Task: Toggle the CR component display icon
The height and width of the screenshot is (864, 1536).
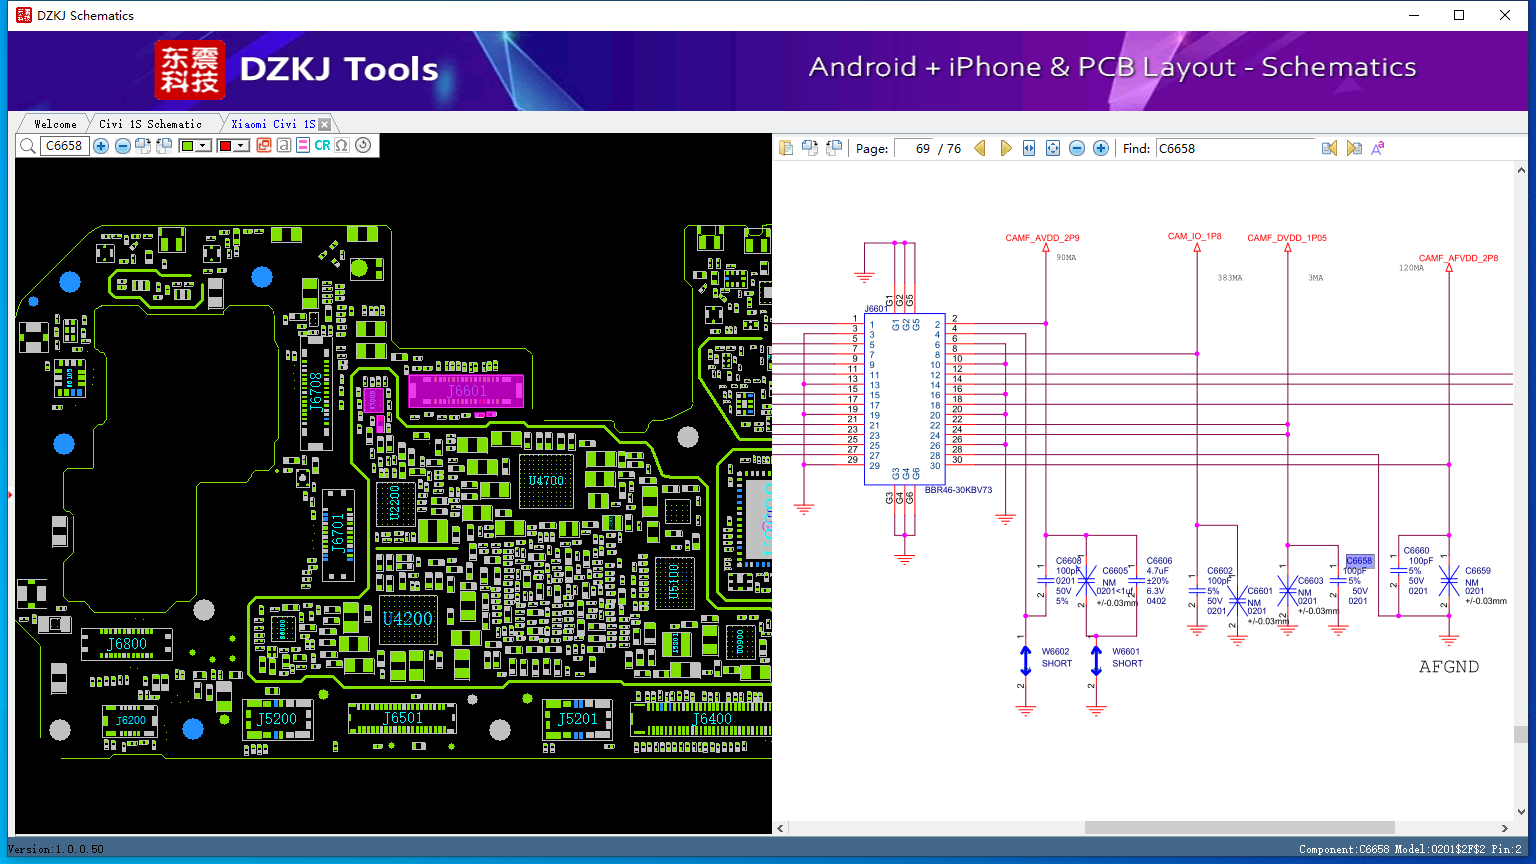Action: pyautogui.click(x=322, y=146)
